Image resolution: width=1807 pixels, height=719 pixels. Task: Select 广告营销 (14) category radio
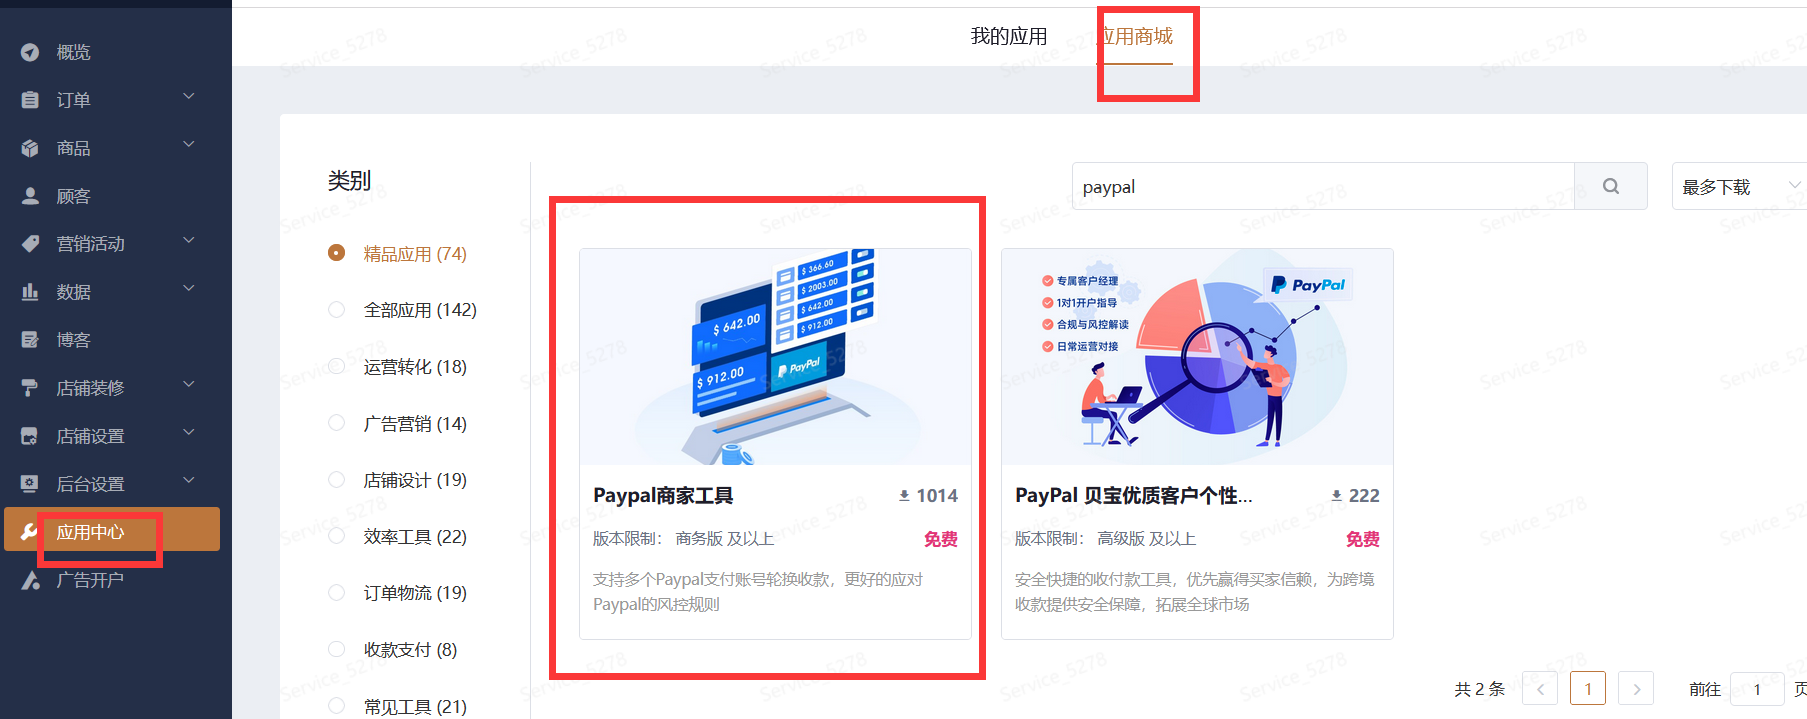(x=337, y=423)
